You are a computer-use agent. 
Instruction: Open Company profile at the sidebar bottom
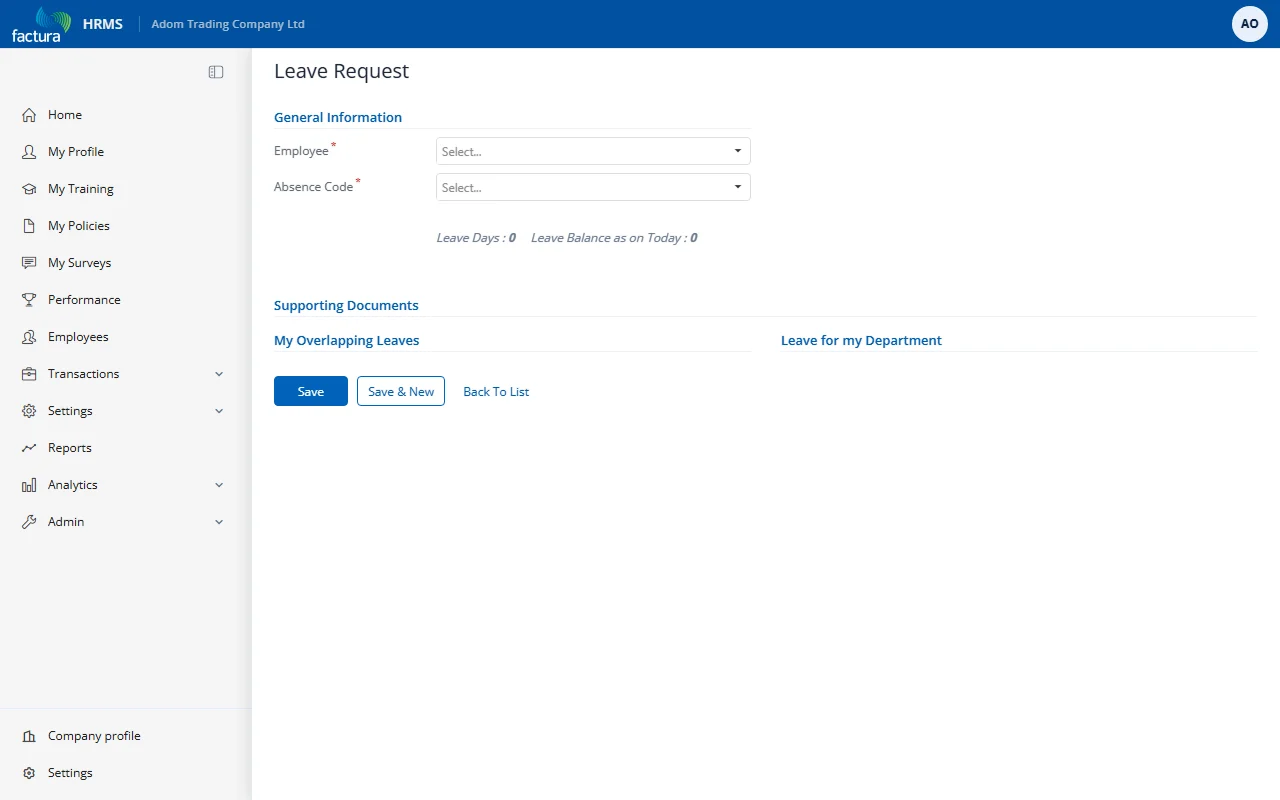pos(94,736)
